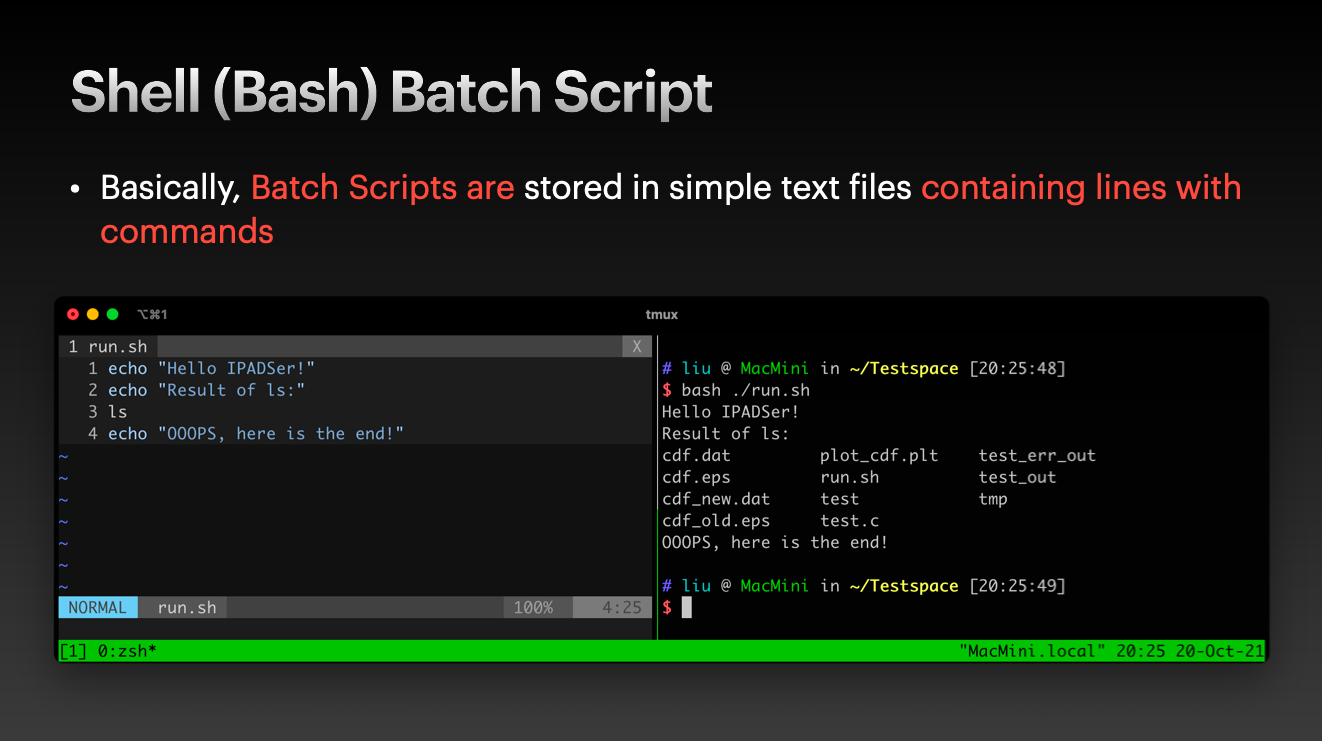Image resolution: width=1322 pixels, height=741 pixels.
Task: Click cdf.eps in ls output
Action: pos(696,477)
